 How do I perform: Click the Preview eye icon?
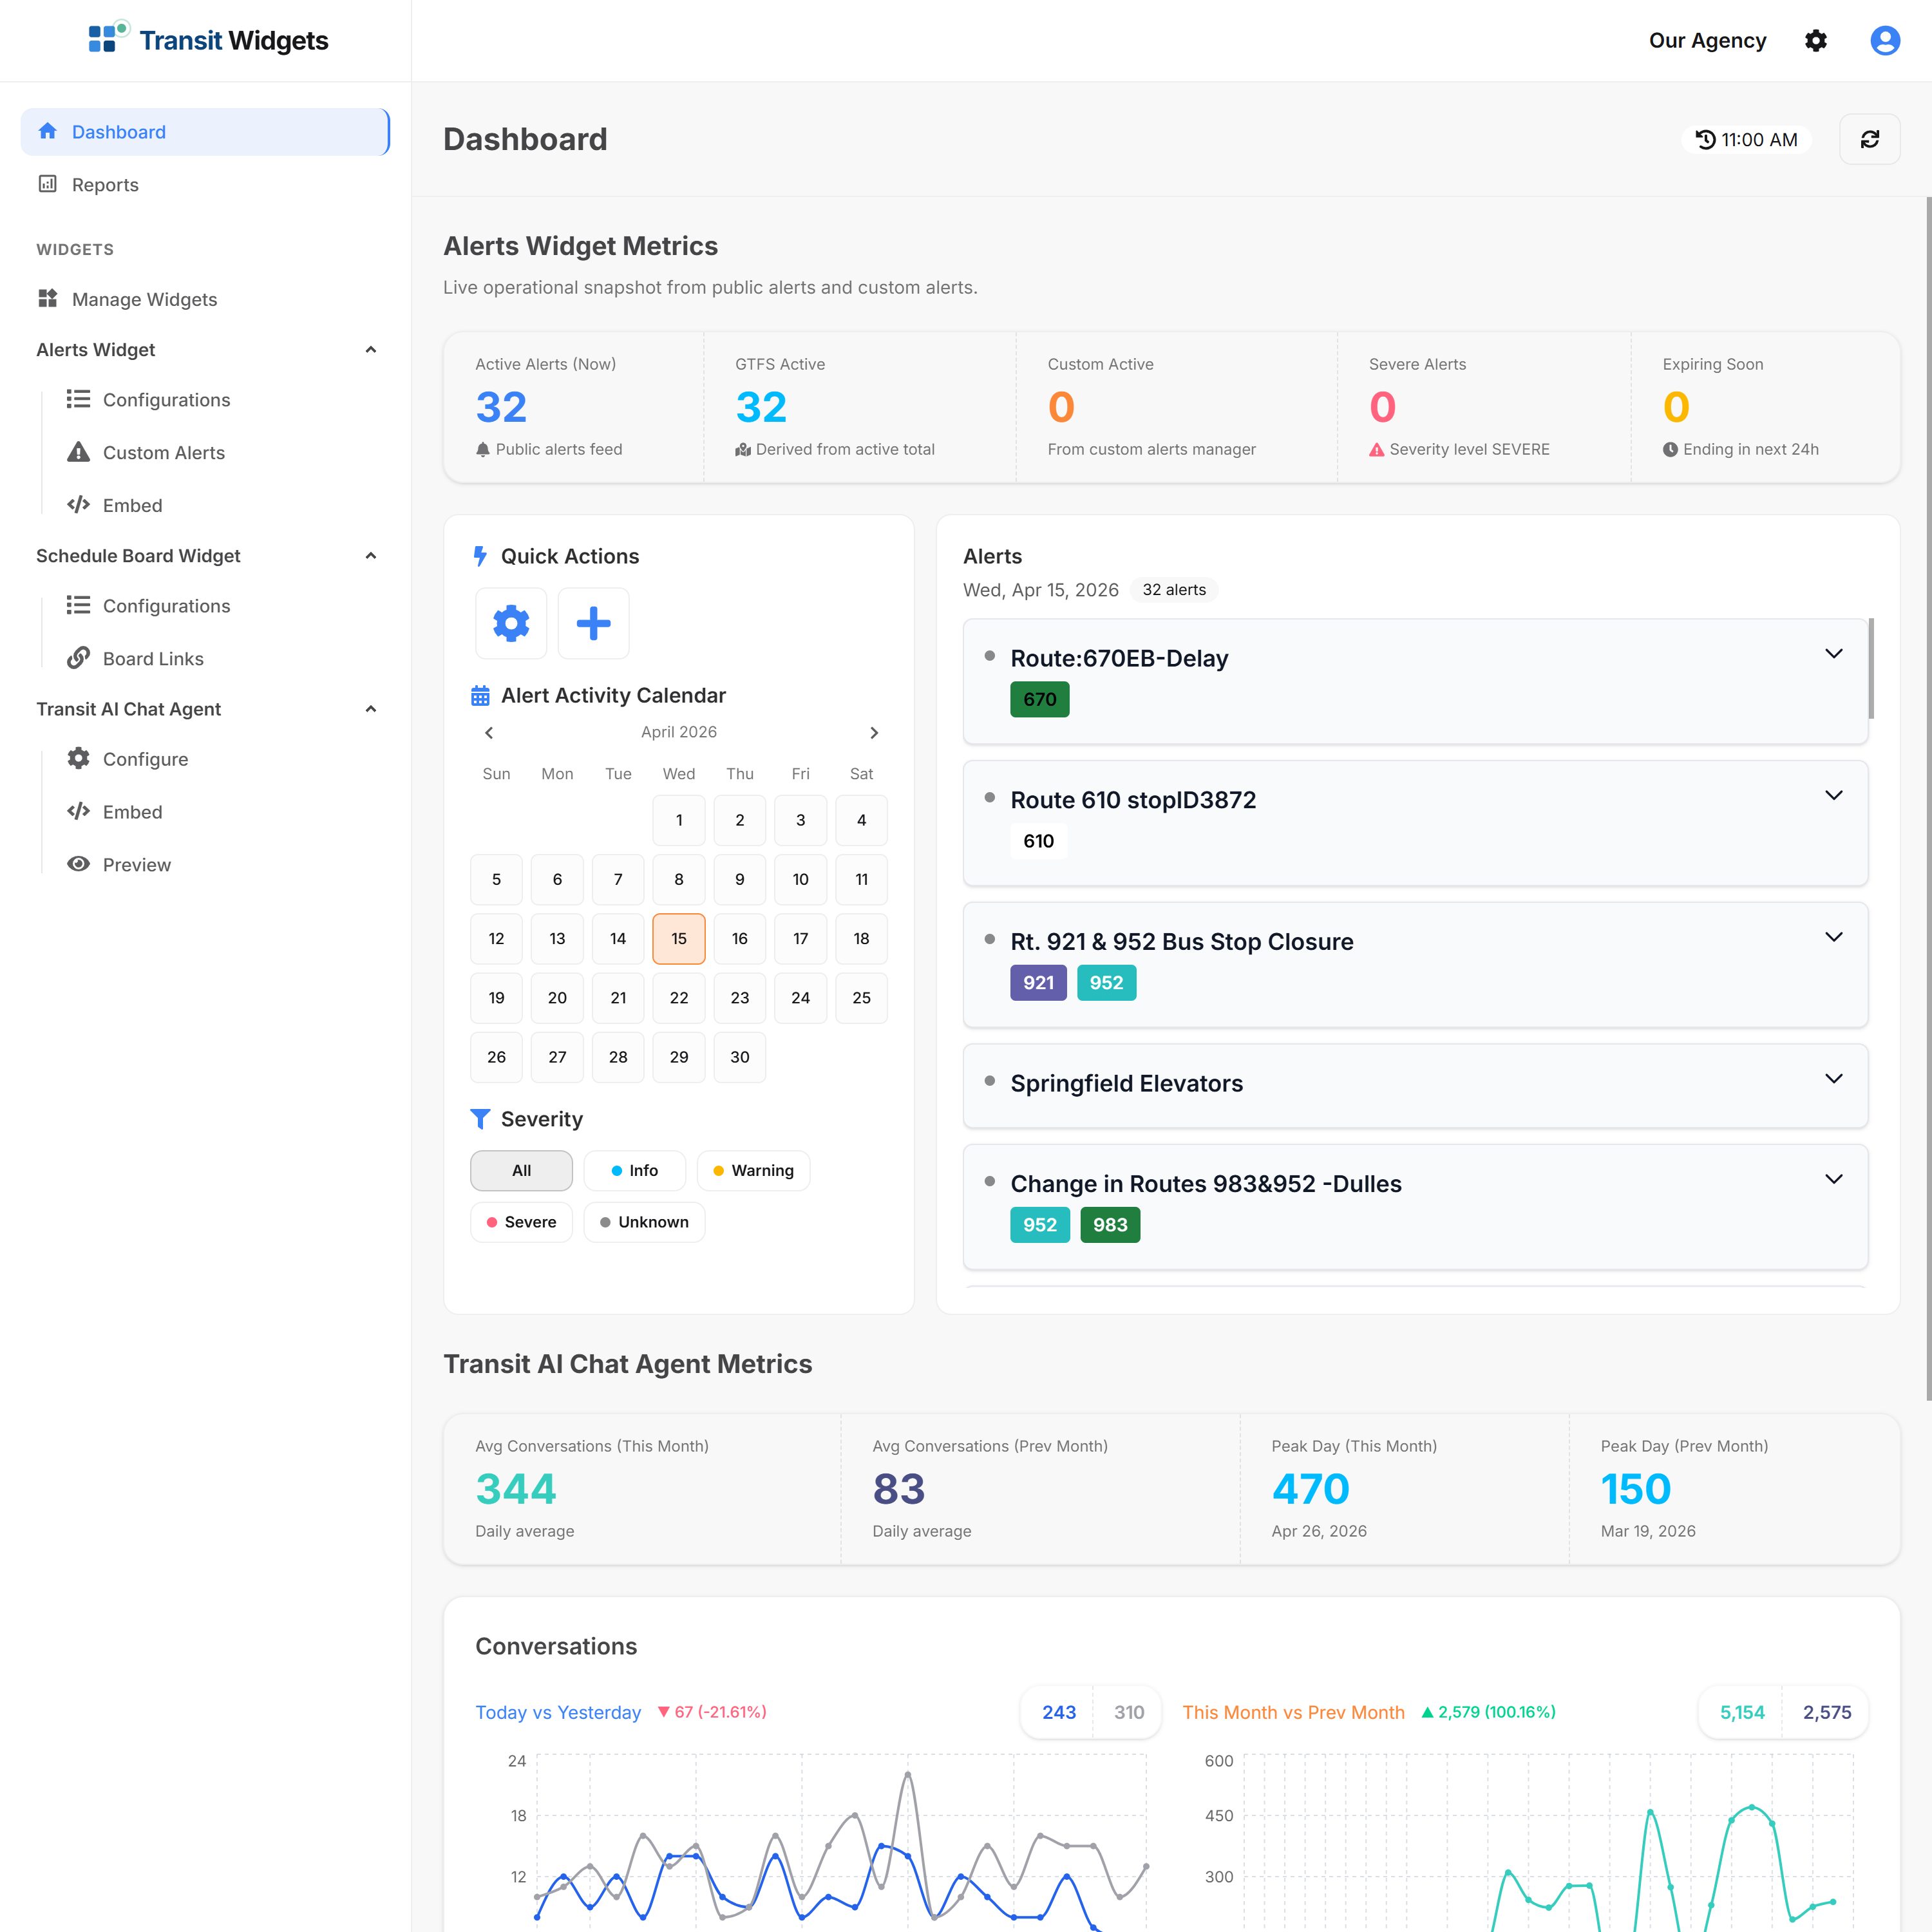click(78, 864)
